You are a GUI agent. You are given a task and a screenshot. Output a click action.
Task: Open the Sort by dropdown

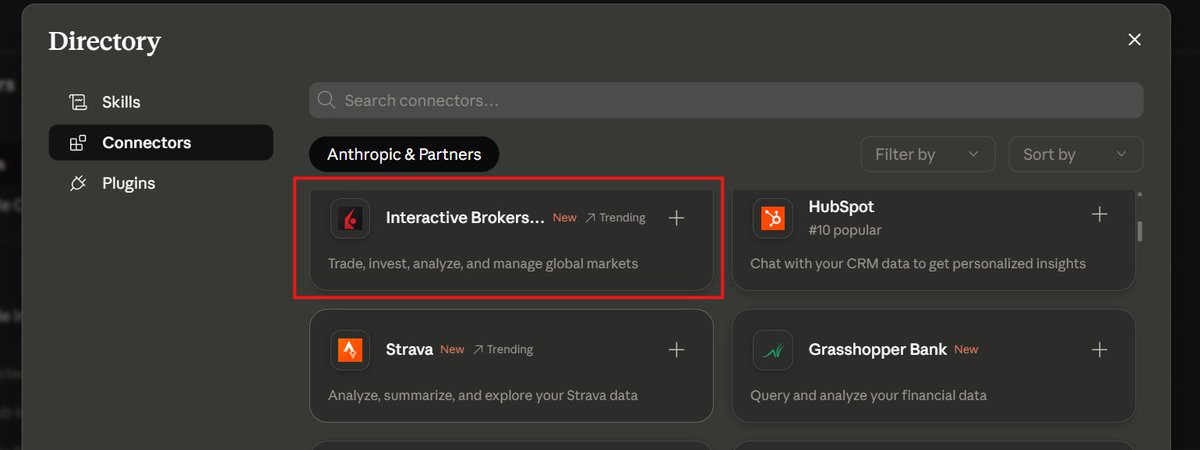[x=1076, y=154]
